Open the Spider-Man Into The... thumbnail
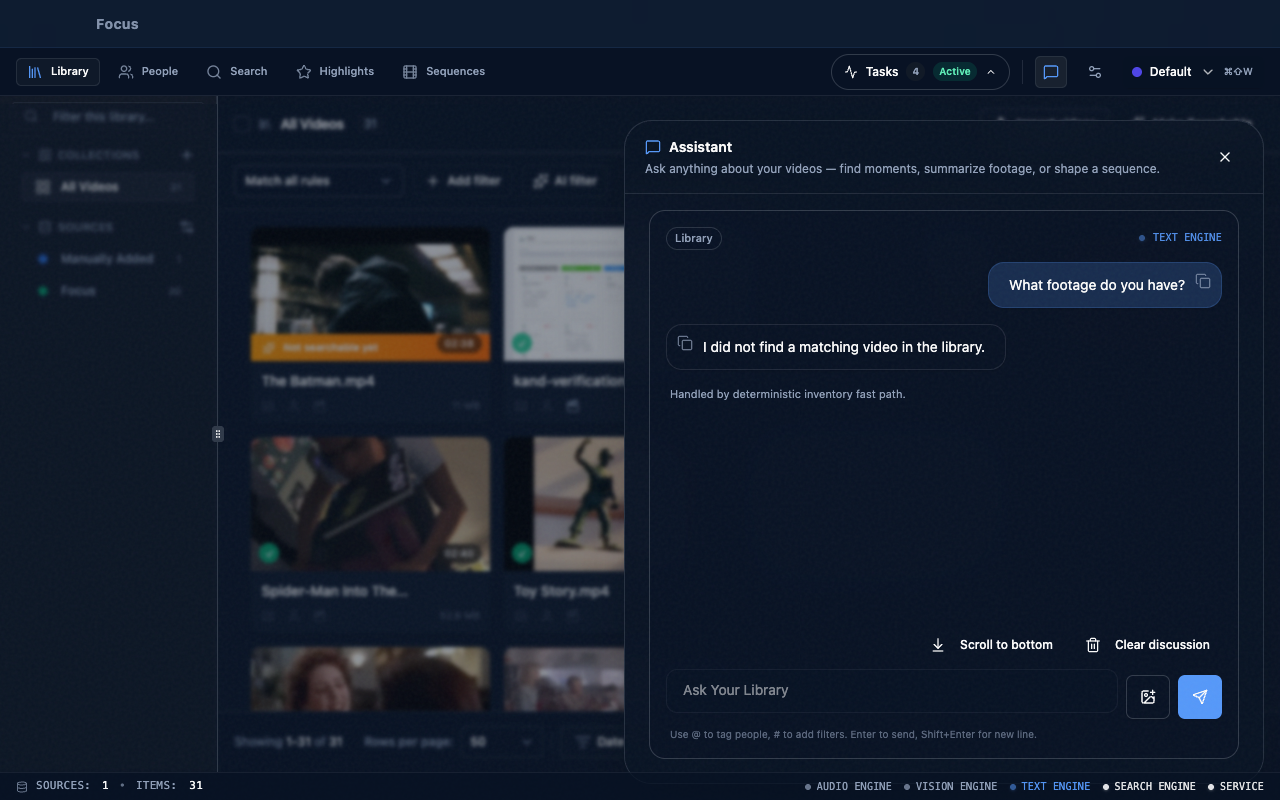 pyautogui.click(x=370, y=504)
